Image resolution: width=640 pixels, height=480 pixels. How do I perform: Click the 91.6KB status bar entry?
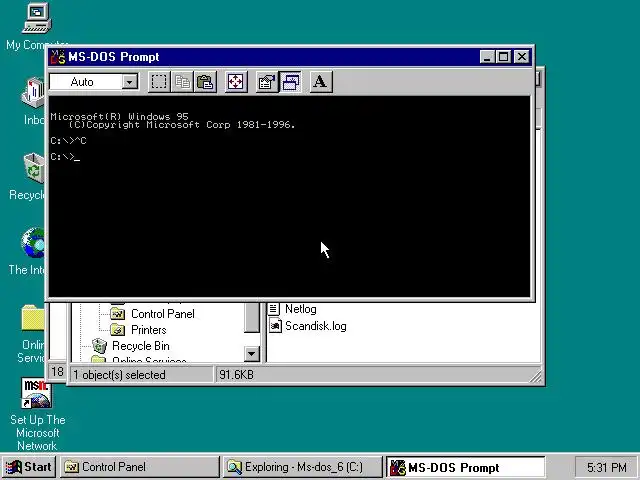click(x=236, y=375)
